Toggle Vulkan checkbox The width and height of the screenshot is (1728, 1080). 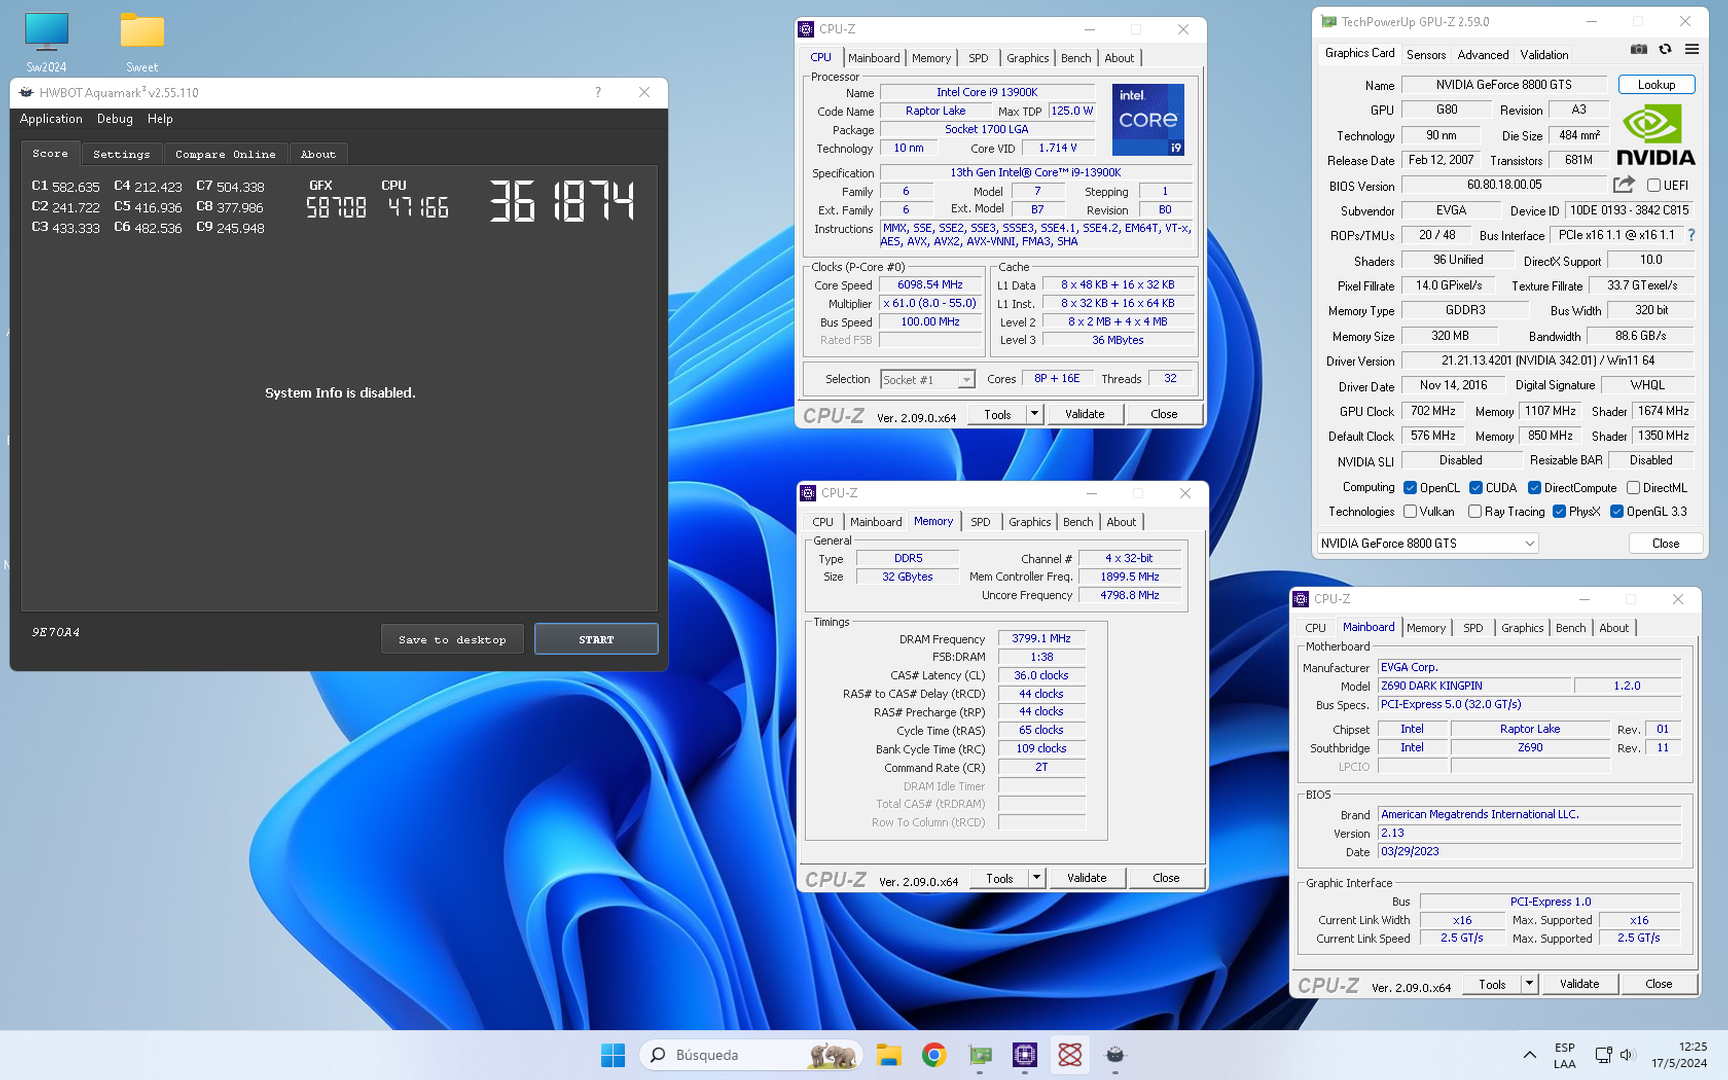point(1410,511)
